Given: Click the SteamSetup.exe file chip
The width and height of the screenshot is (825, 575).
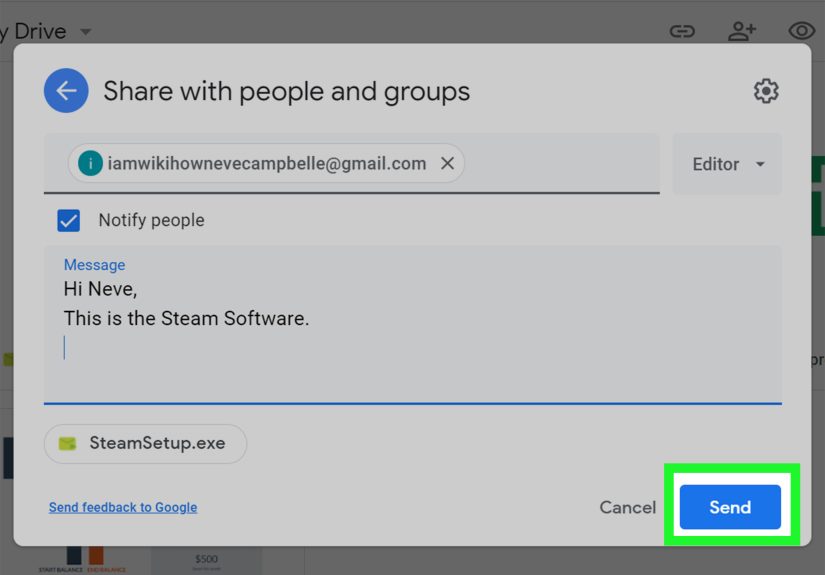Looking at the screenshot, I should tap(145, 443).
